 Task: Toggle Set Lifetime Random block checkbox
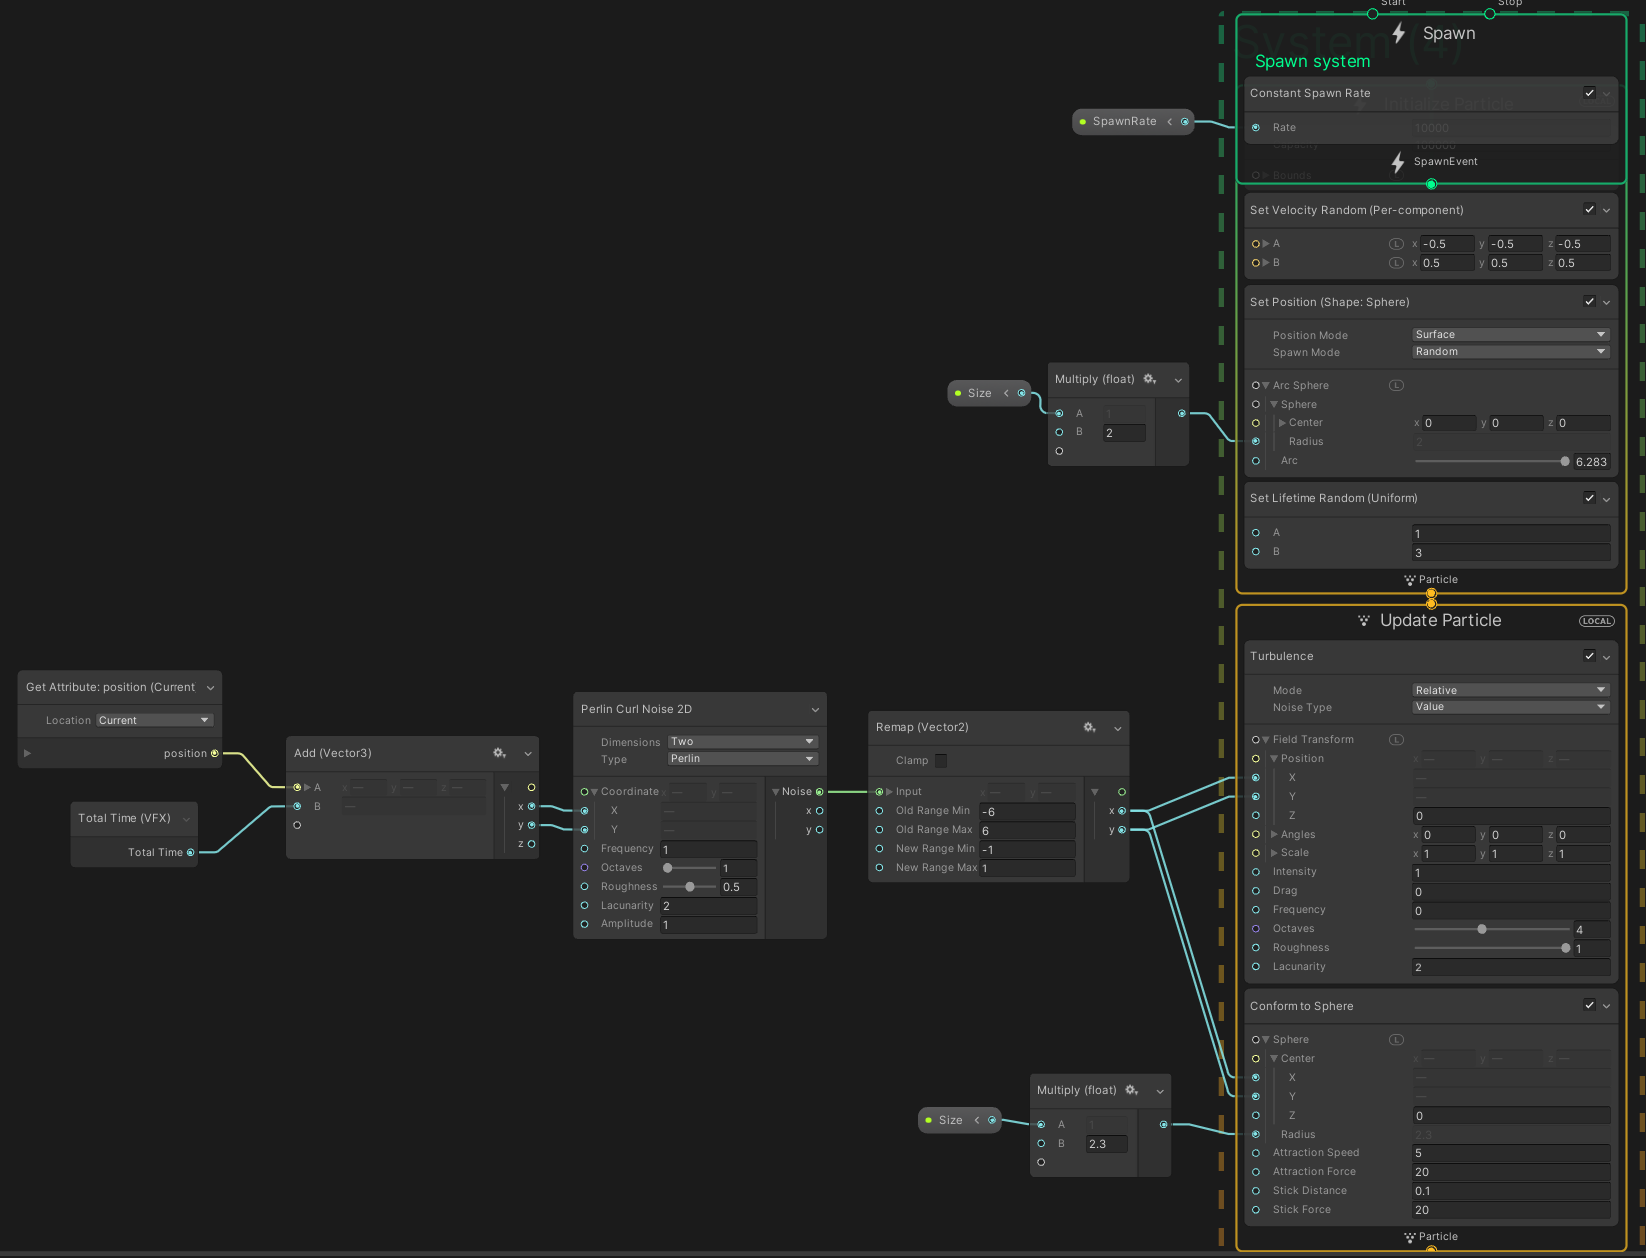pos(1590,498)
